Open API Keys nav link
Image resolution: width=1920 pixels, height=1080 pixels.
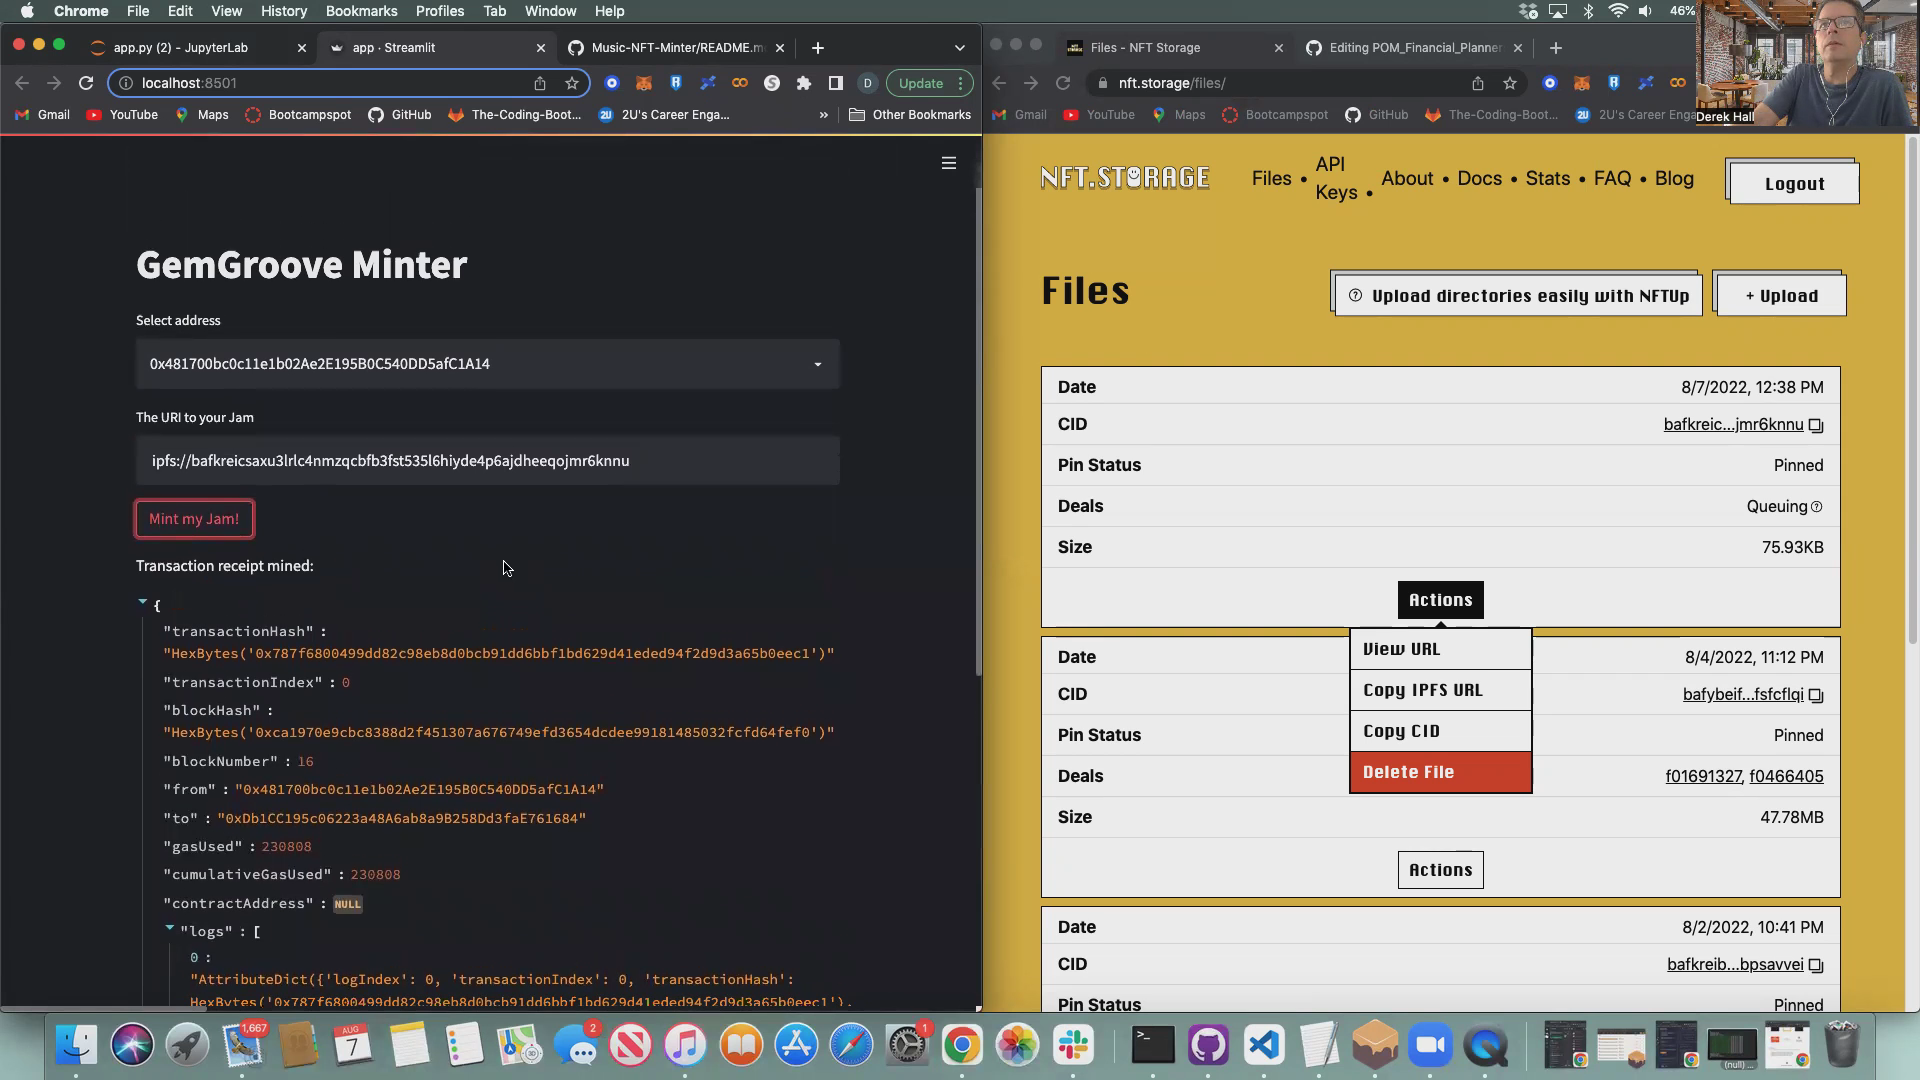click(1336, 178)
